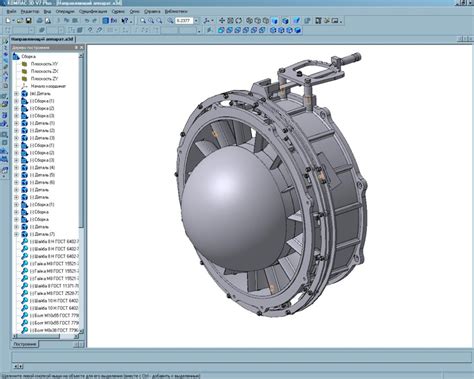
Task: Click the Плоскость XY plane icon
Action: (24, 64)
